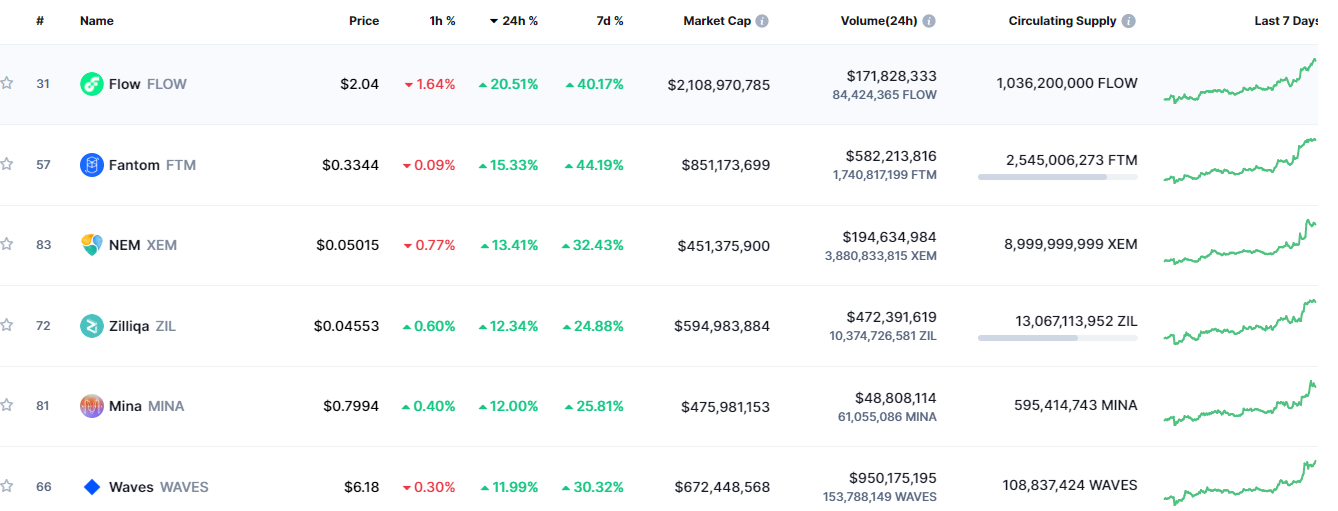The image size is (1338, 511).
Task: Show the Market Cap info tooltip icon
Action: [762, 21]
